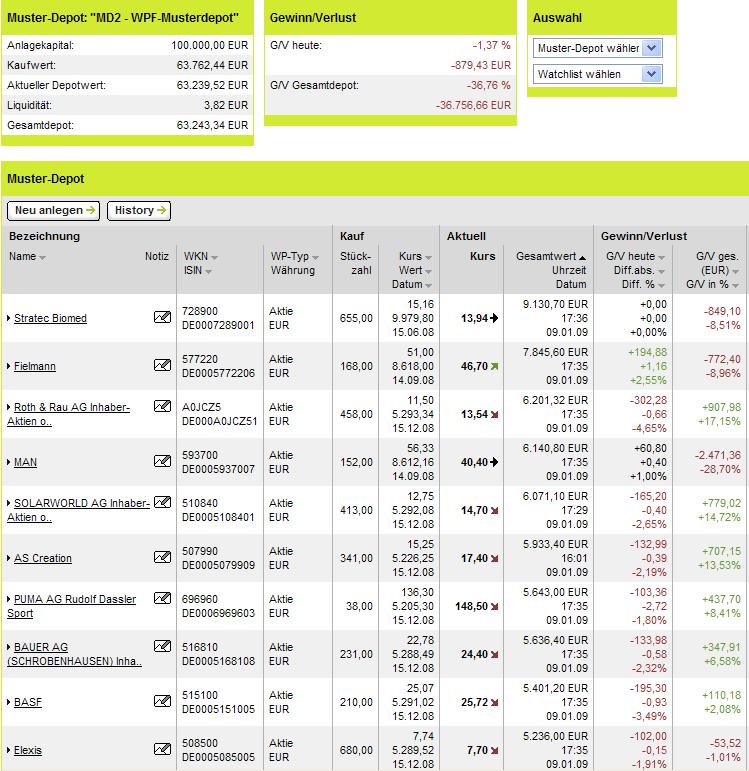
Task: Open the note icon for SOLARWORLD AG
Action: click(162, 502)
